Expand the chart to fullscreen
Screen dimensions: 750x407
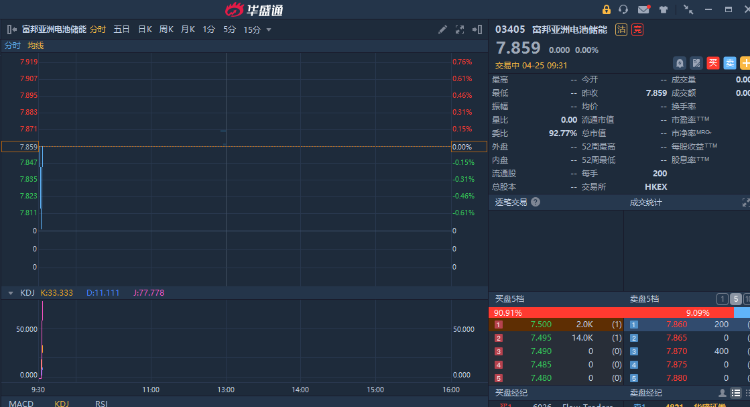tap(459, 30)
